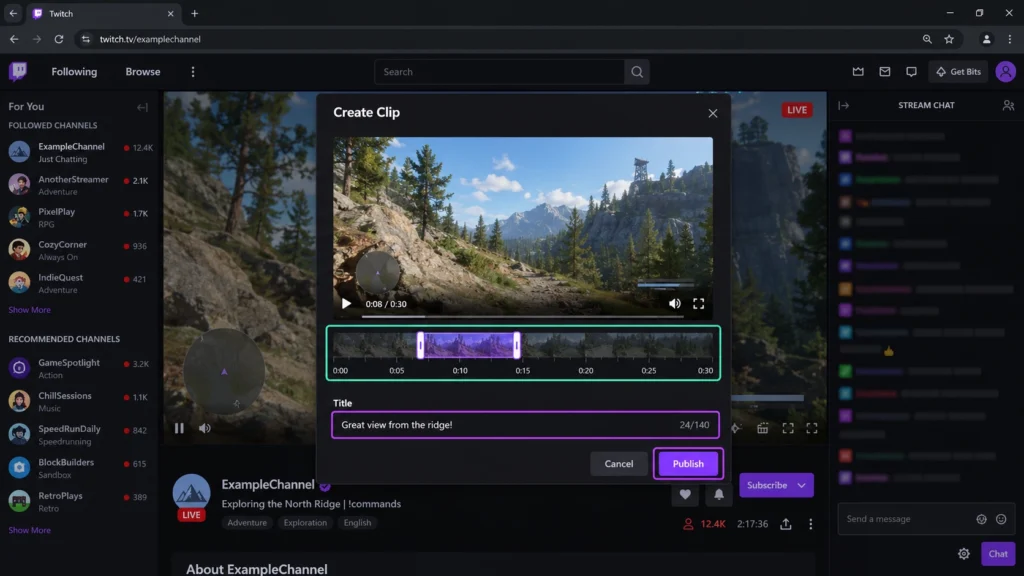Click Show More under Followed Channels
The width and height of the screenshot is (1024, 576).
coord(29,310)
